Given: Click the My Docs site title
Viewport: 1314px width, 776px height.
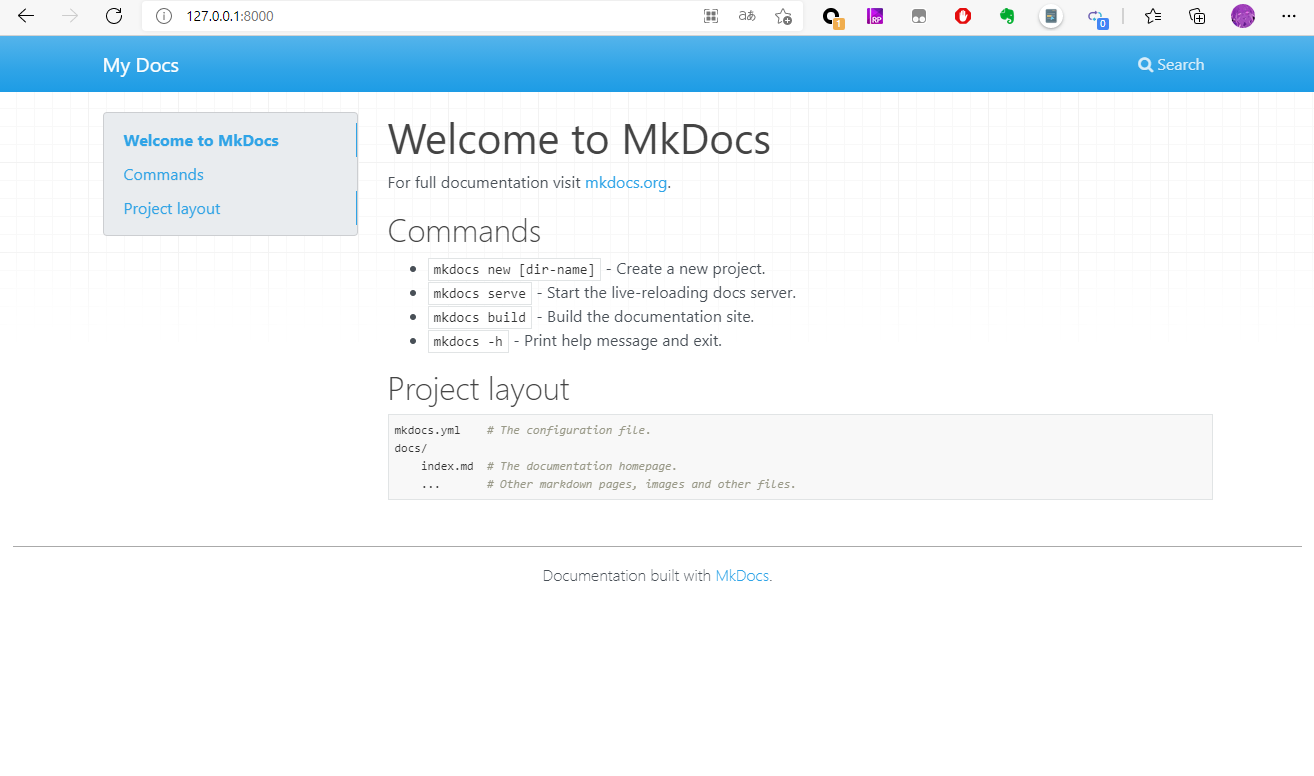Looking at the screenshot, I should coord(141,65).
